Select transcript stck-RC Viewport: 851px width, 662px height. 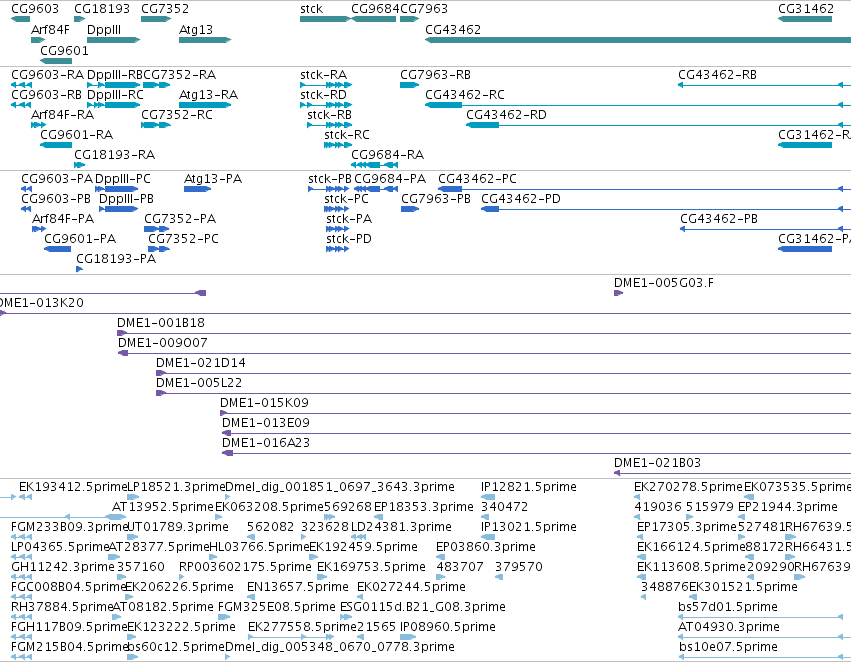(338, 145)
